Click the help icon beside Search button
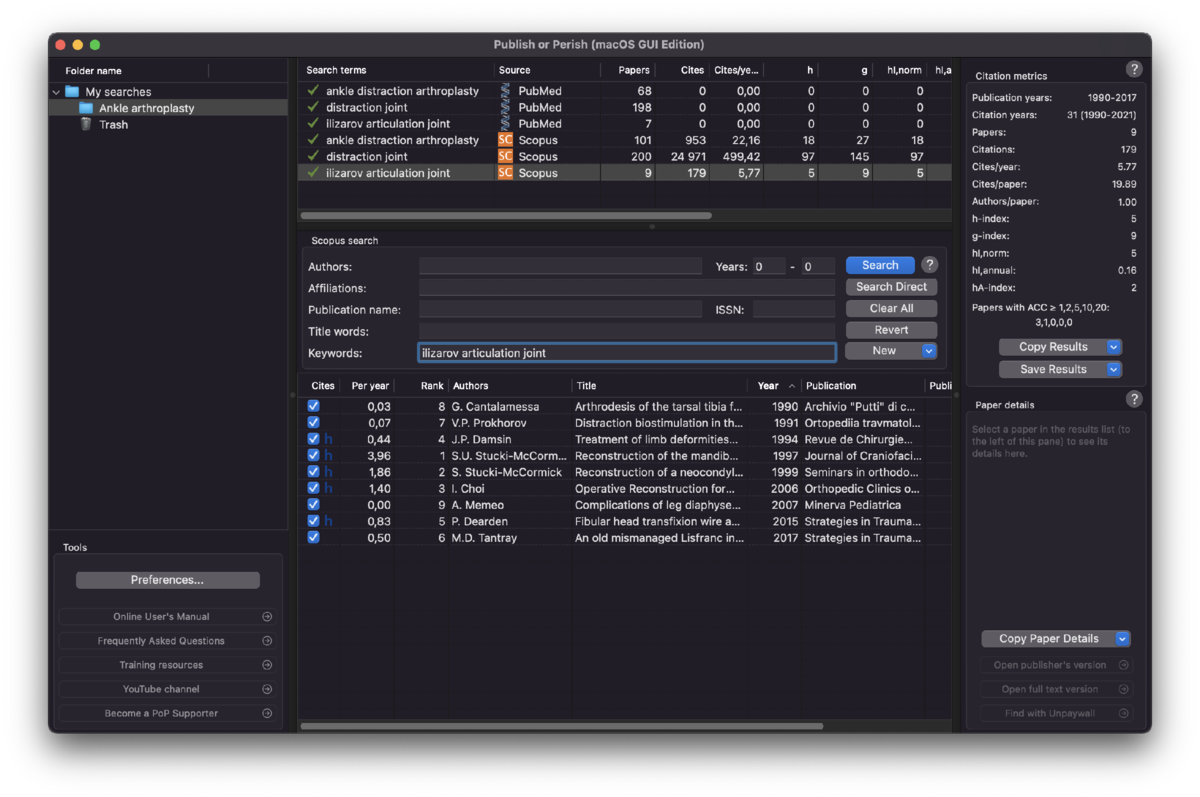Image resolution: width=1200 pixels, height=797 pixels. [929, 265]
